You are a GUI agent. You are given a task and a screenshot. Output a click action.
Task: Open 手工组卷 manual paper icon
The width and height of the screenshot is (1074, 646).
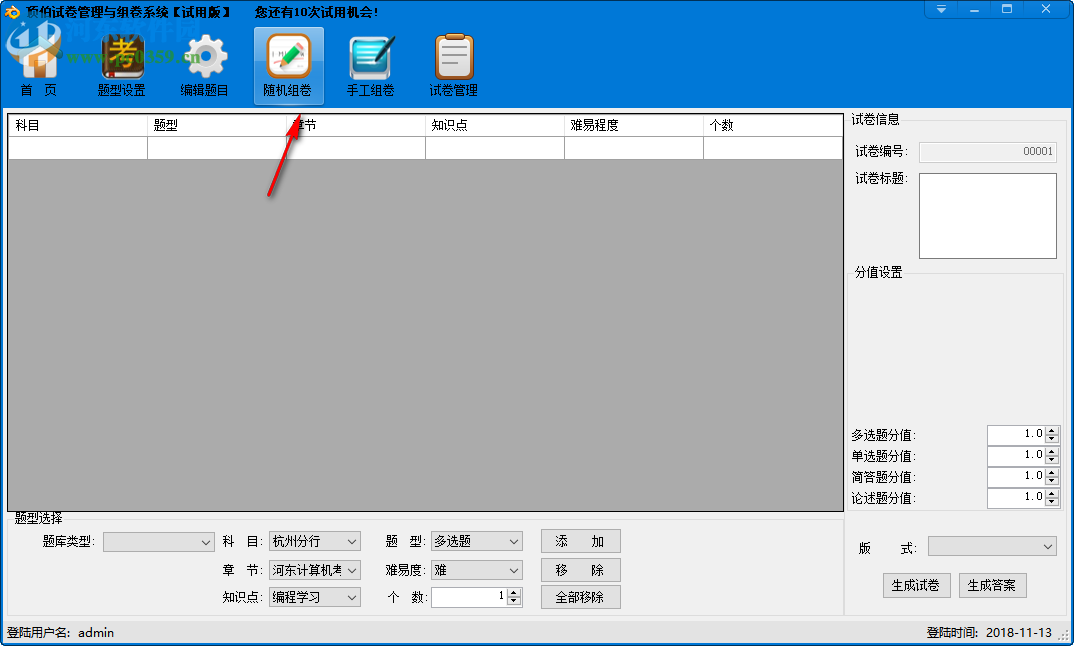click(371, 66)
